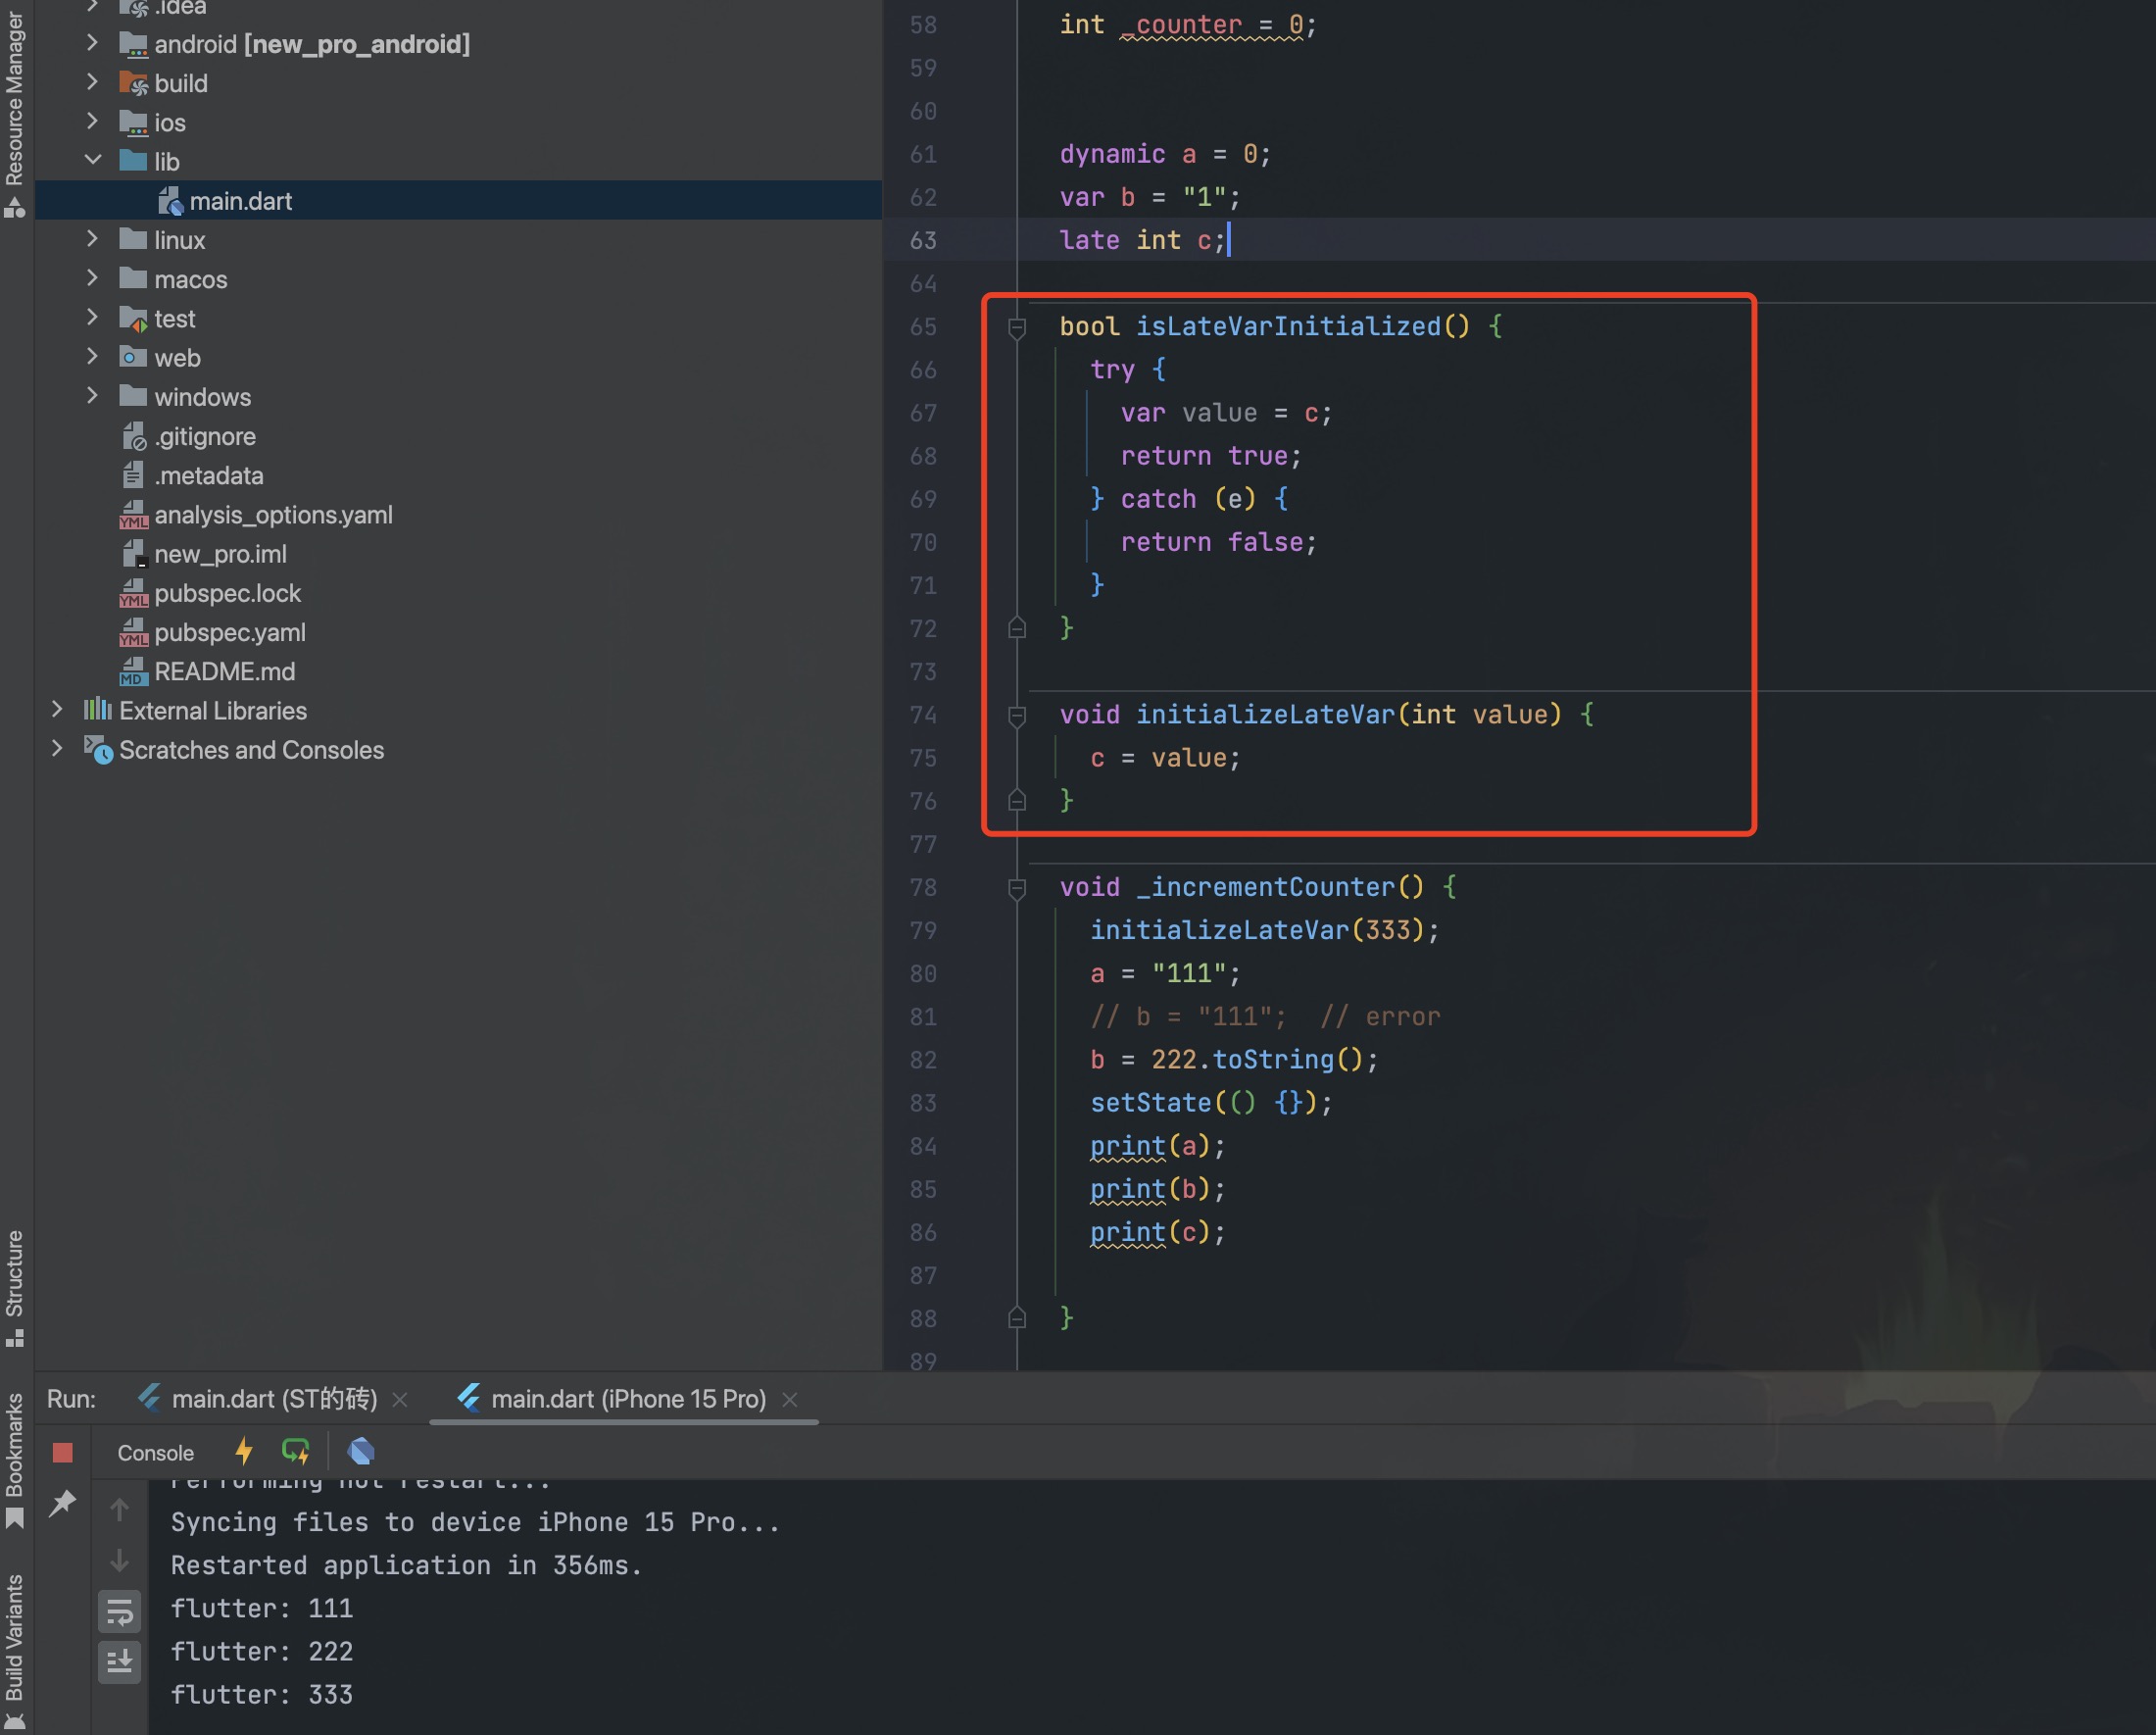Image resolution: width=2156 pixels, height=1735 pixels.
Task: Click the console up arrow icon
Action: [x=119, y=1509]
